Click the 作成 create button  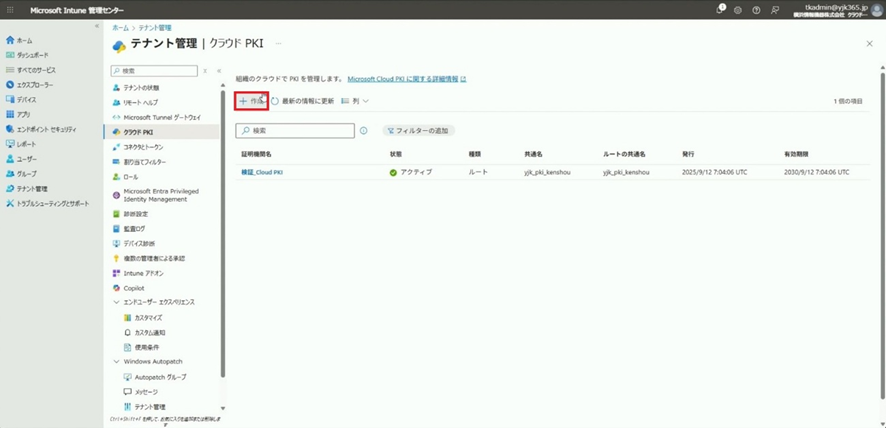(251, 101)
